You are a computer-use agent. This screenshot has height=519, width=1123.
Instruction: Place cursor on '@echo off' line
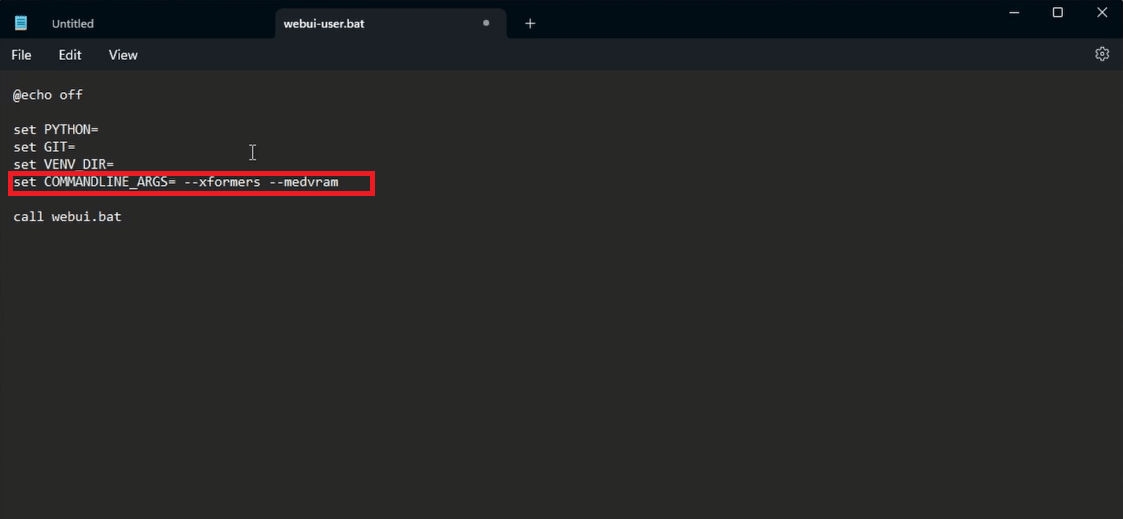pos(48,94)
